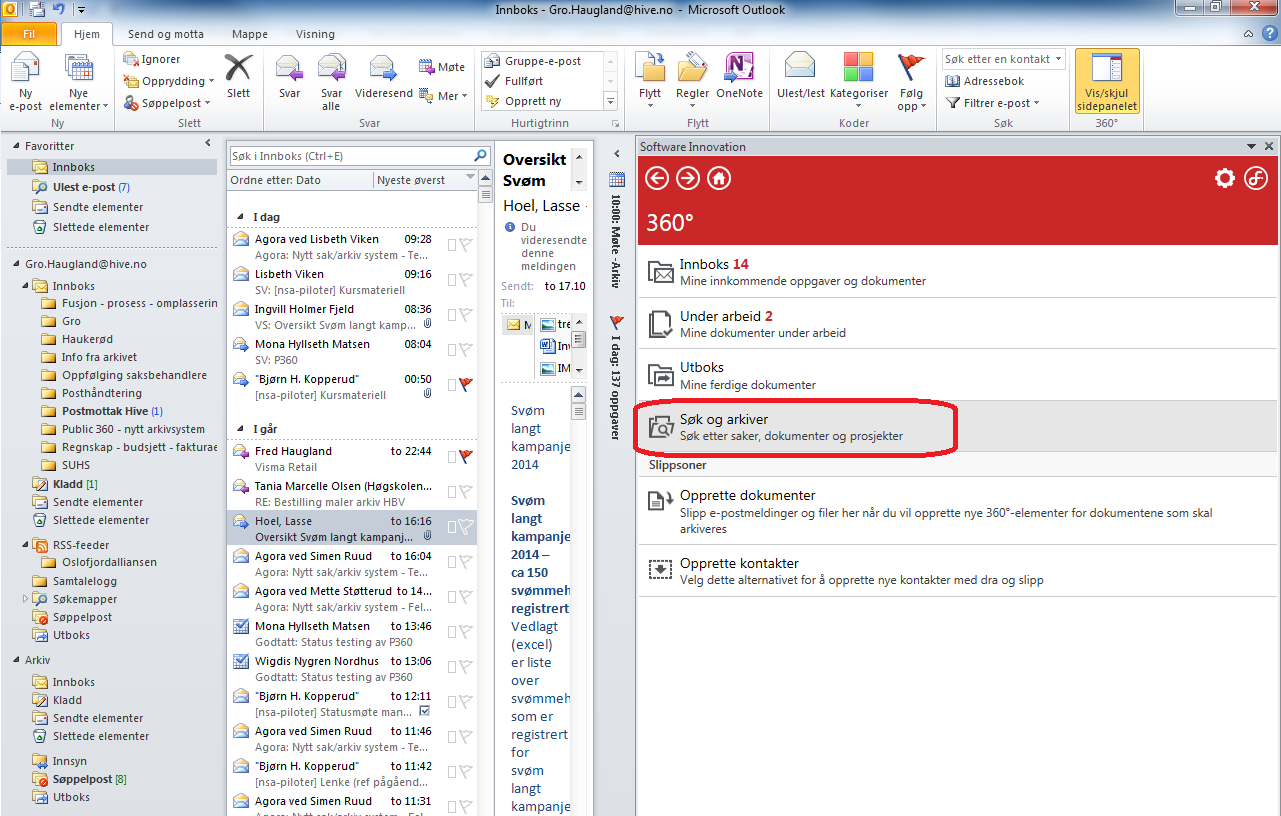Open the Fil tab

[28, 34]
